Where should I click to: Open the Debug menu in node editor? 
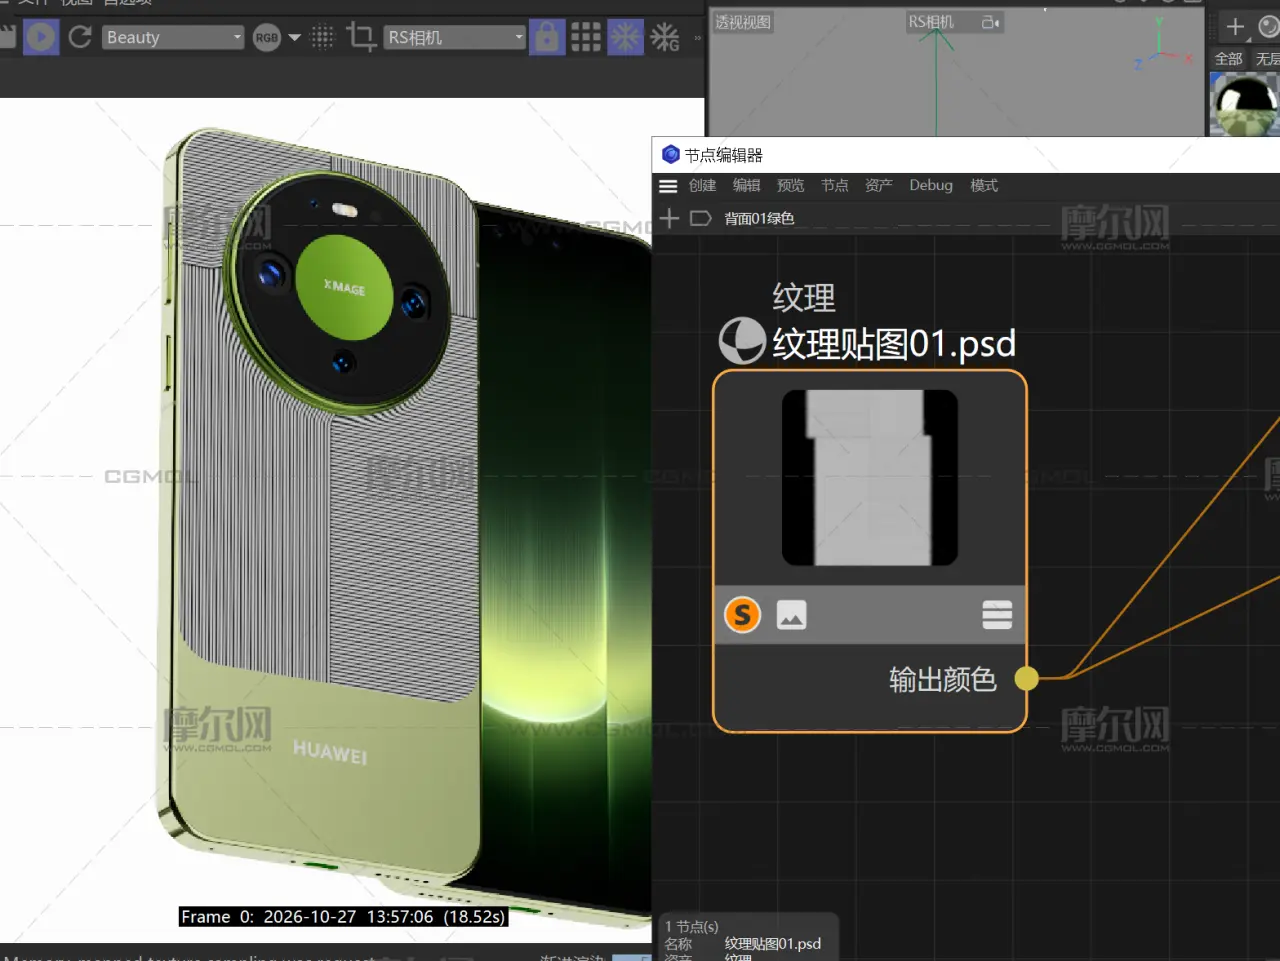[931, 186]
